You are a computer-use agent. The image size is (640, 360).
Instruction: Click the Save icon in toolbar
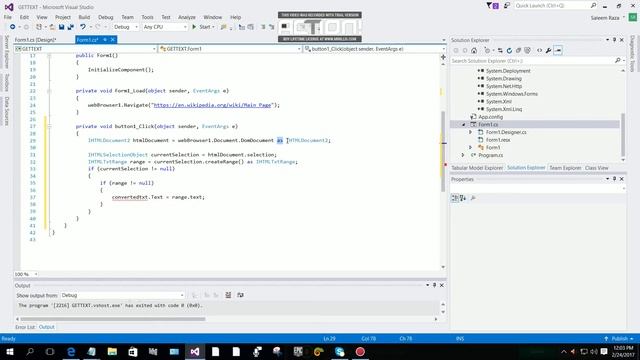(61, 27)
